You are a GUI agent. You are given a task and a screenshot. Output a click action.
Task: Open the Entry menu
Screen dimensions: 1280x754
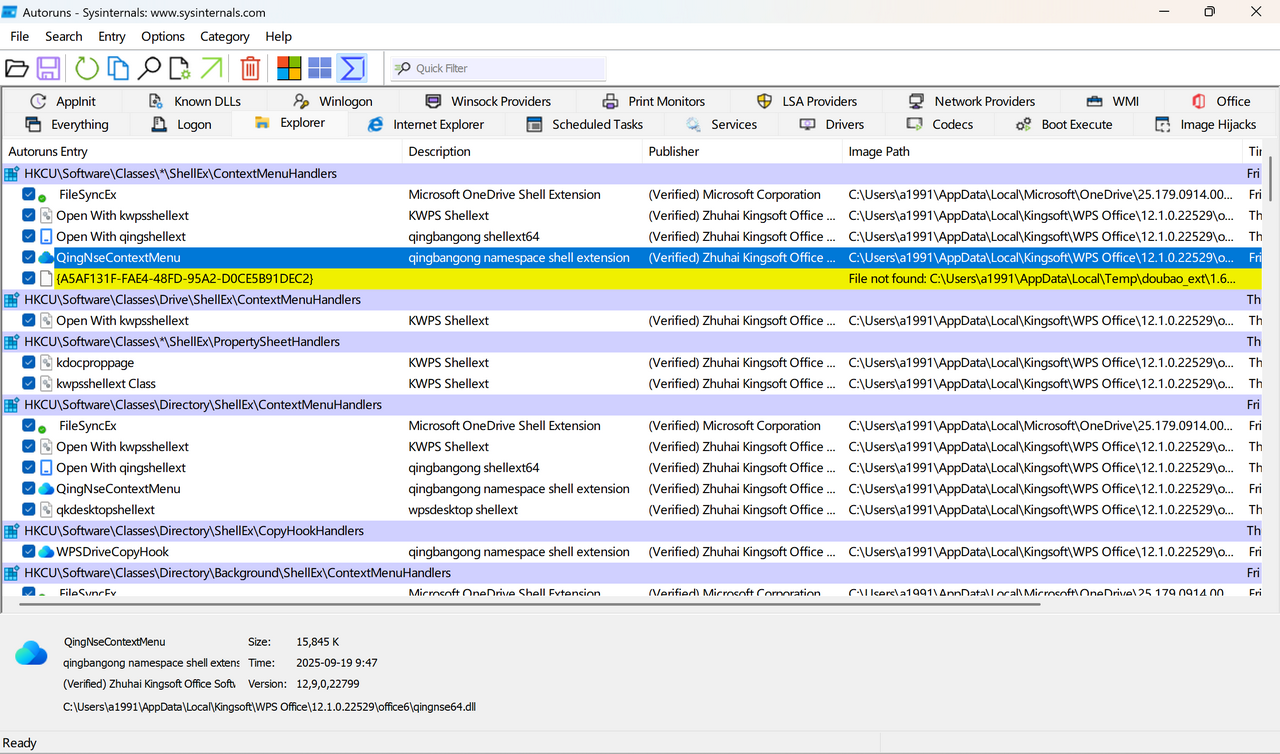[x=112, y=36]
